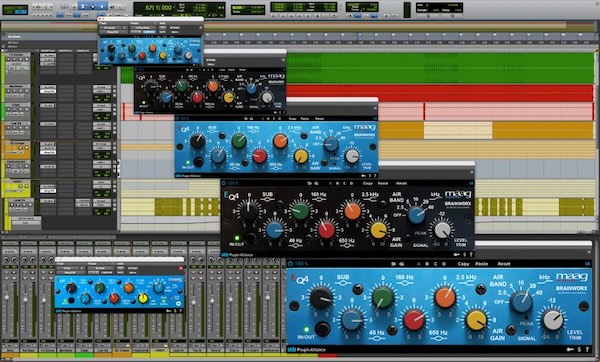Click Reset in large black EQ4 toolbar
The image size is (600, 362).
(401, 184)
